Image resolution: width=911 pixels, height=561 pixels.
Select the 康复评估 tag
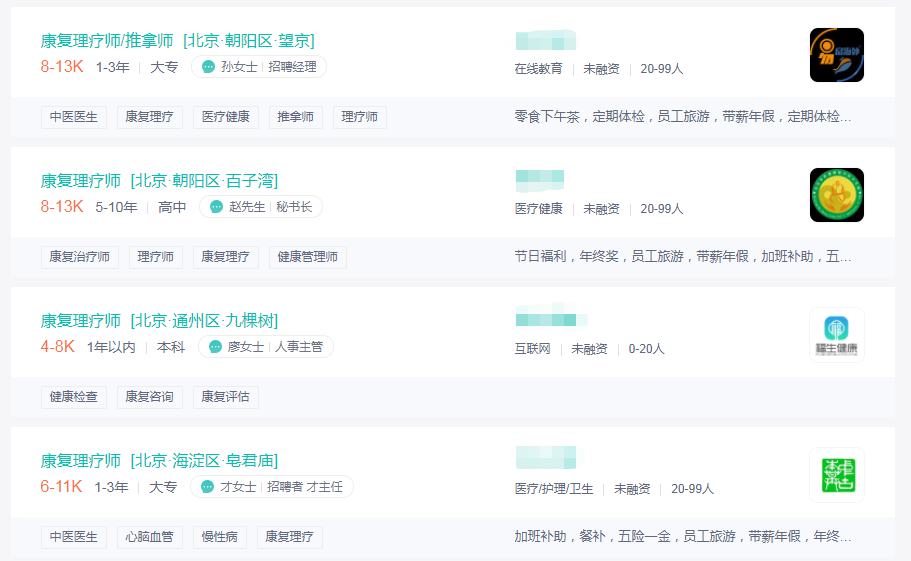[x=225, y=397]
